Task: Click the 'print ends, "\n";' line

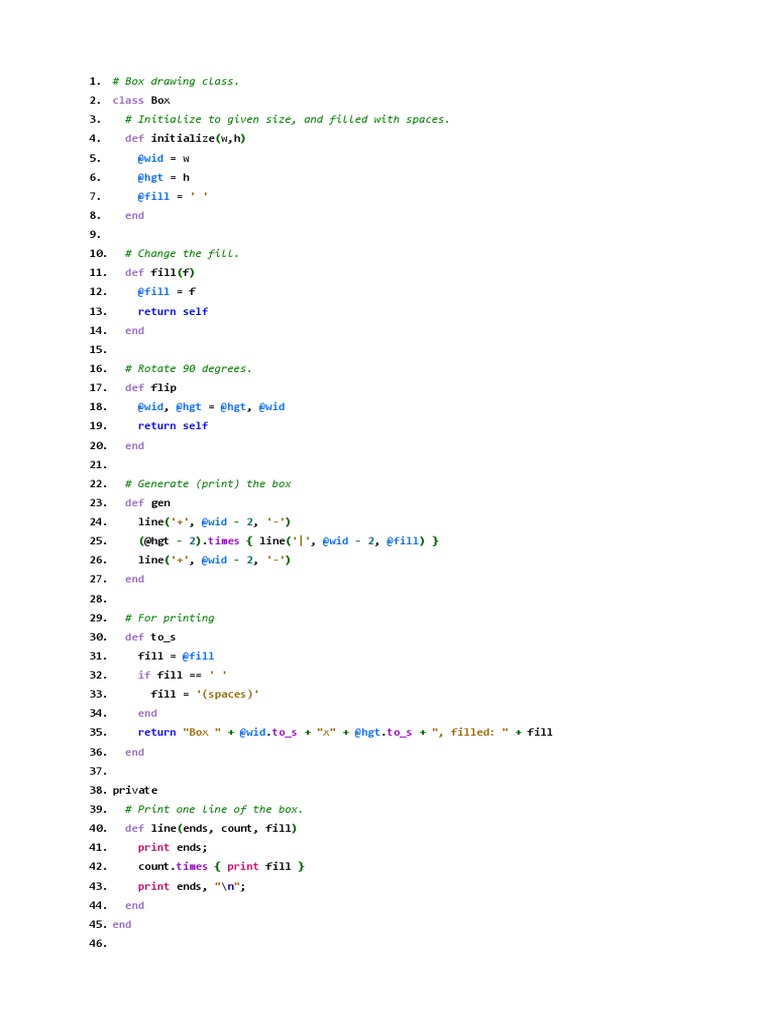Action: pyautogui.click(x=192, y=886)
